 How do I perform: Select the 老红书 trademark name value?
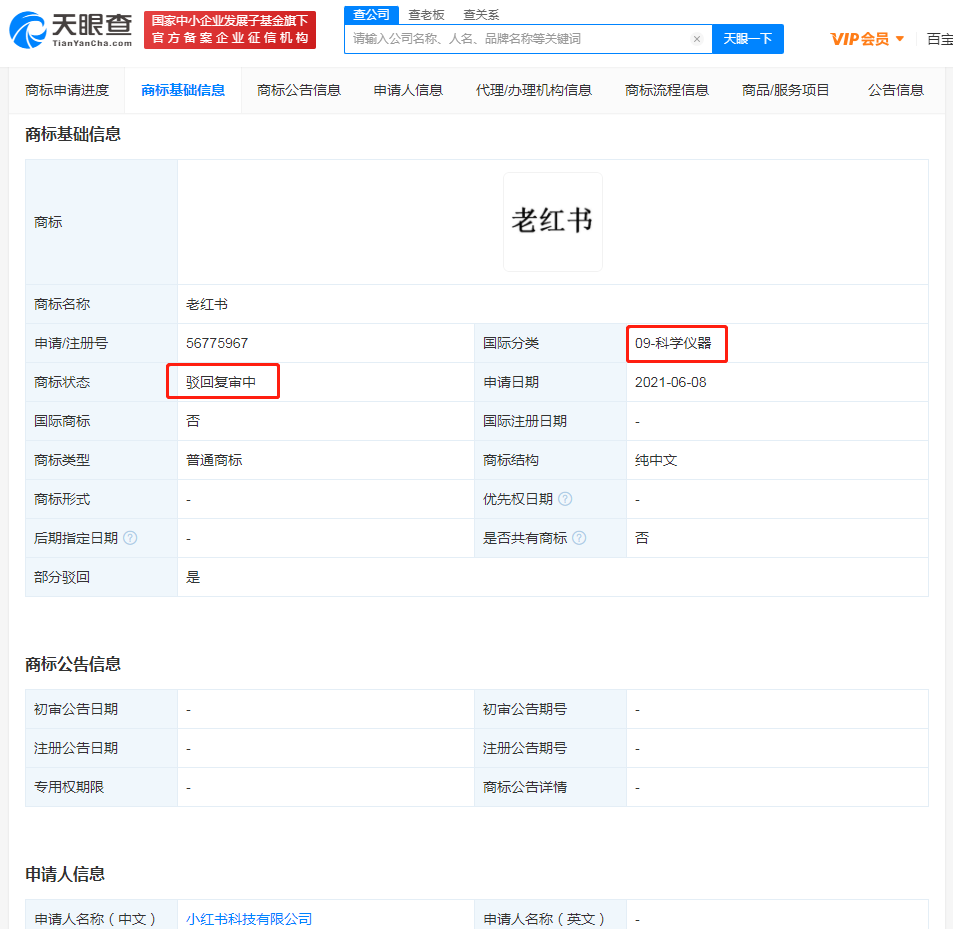207,304
